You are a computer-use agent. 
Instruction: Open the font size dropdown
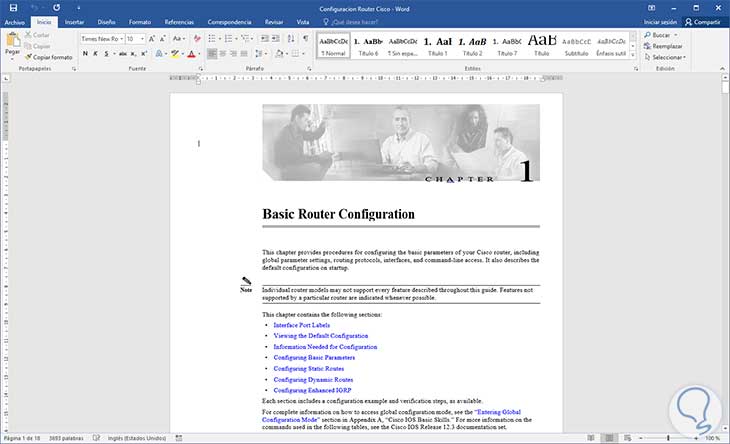click(x=143, y=39)
